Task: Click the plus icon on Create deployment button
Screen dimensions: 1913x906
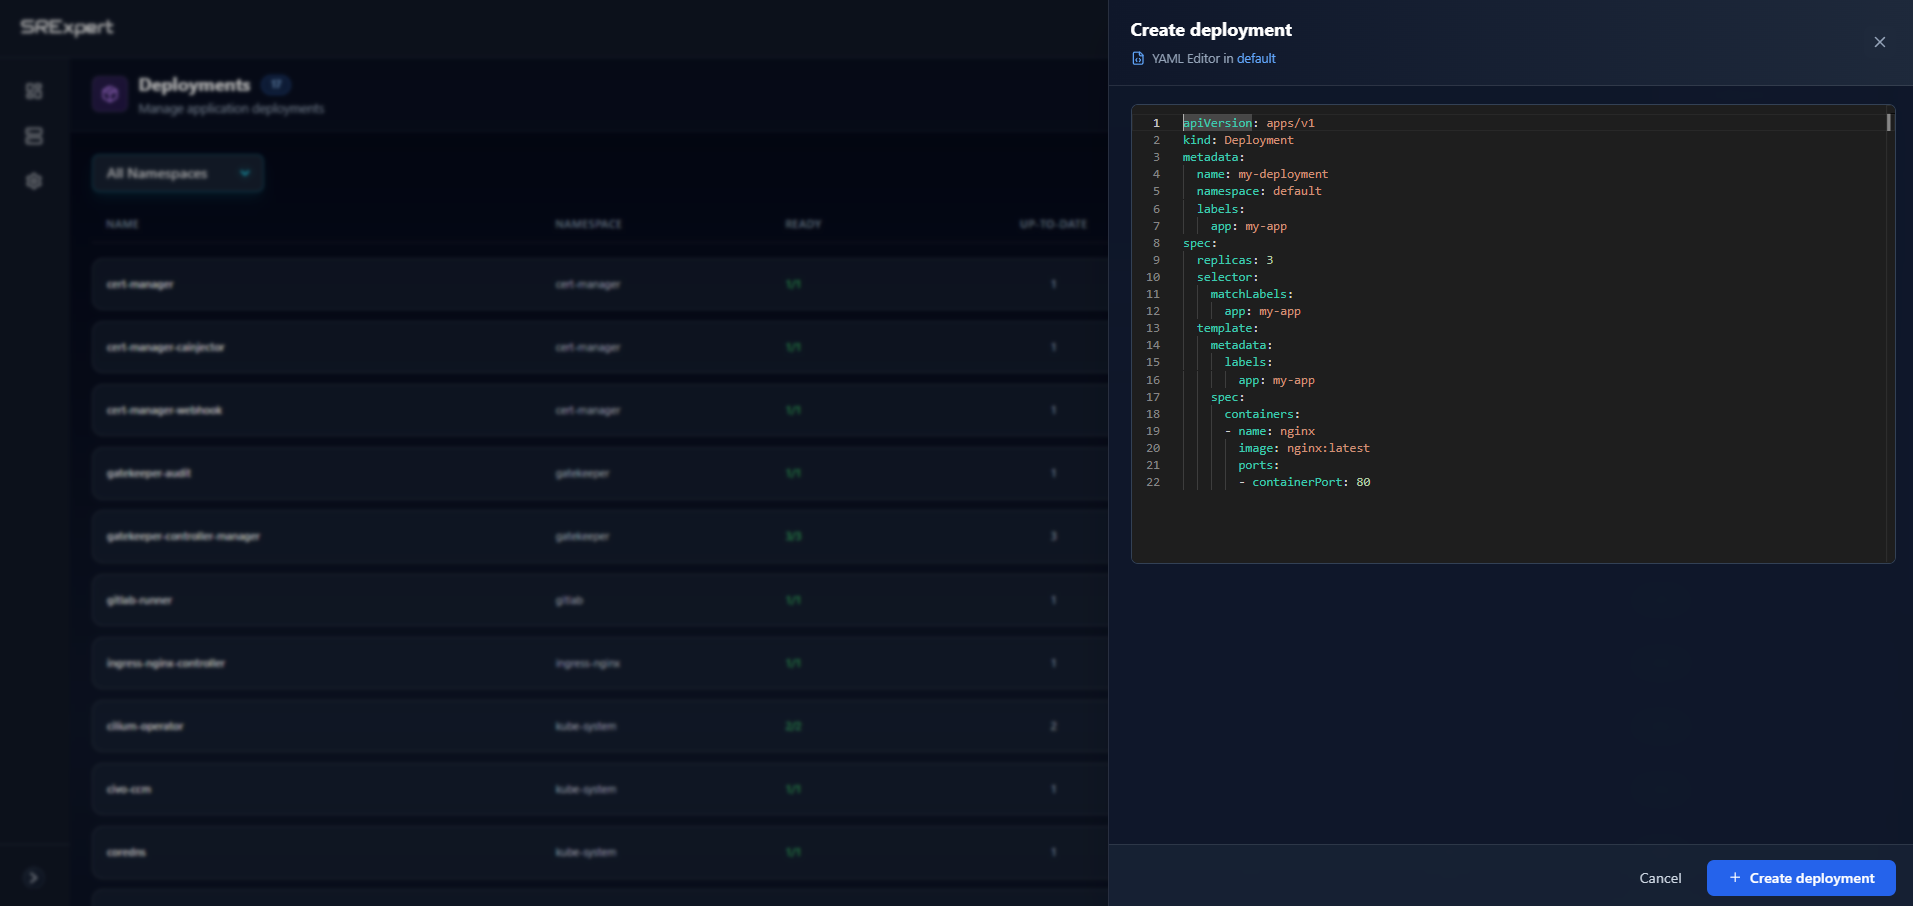Action: pyautogui.click(x=1736, y=877)
